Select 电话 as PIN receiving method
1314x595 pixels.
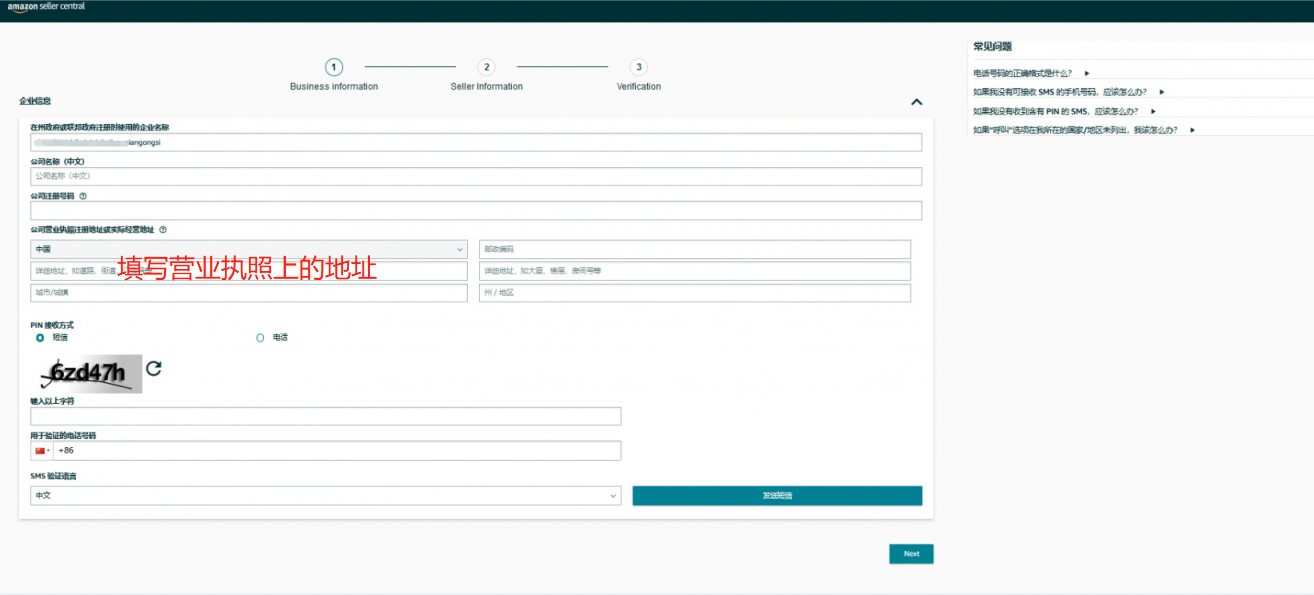pyautogui.click(x=260, y=338)
